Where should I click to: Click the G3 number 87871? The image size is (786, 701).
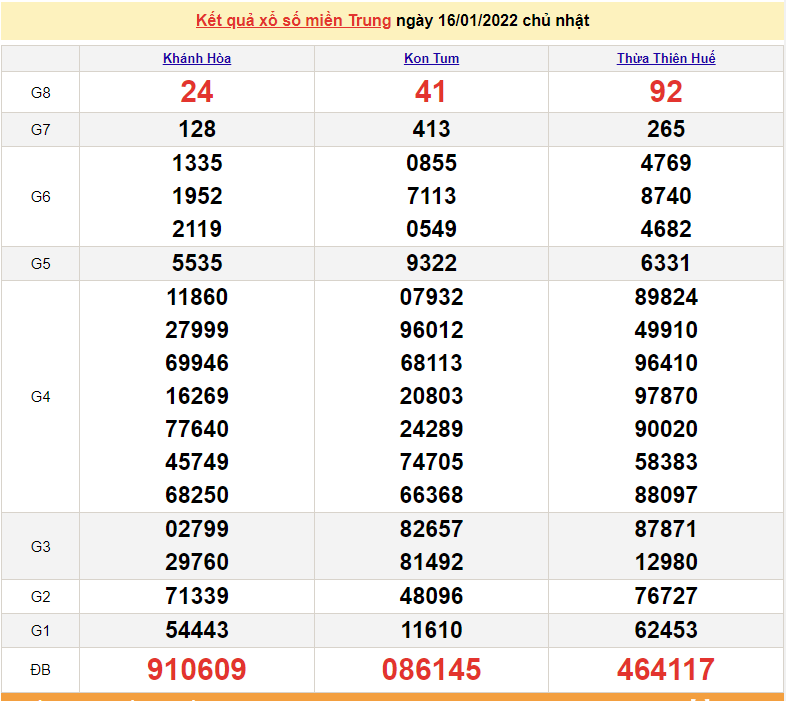coord(666,528)
